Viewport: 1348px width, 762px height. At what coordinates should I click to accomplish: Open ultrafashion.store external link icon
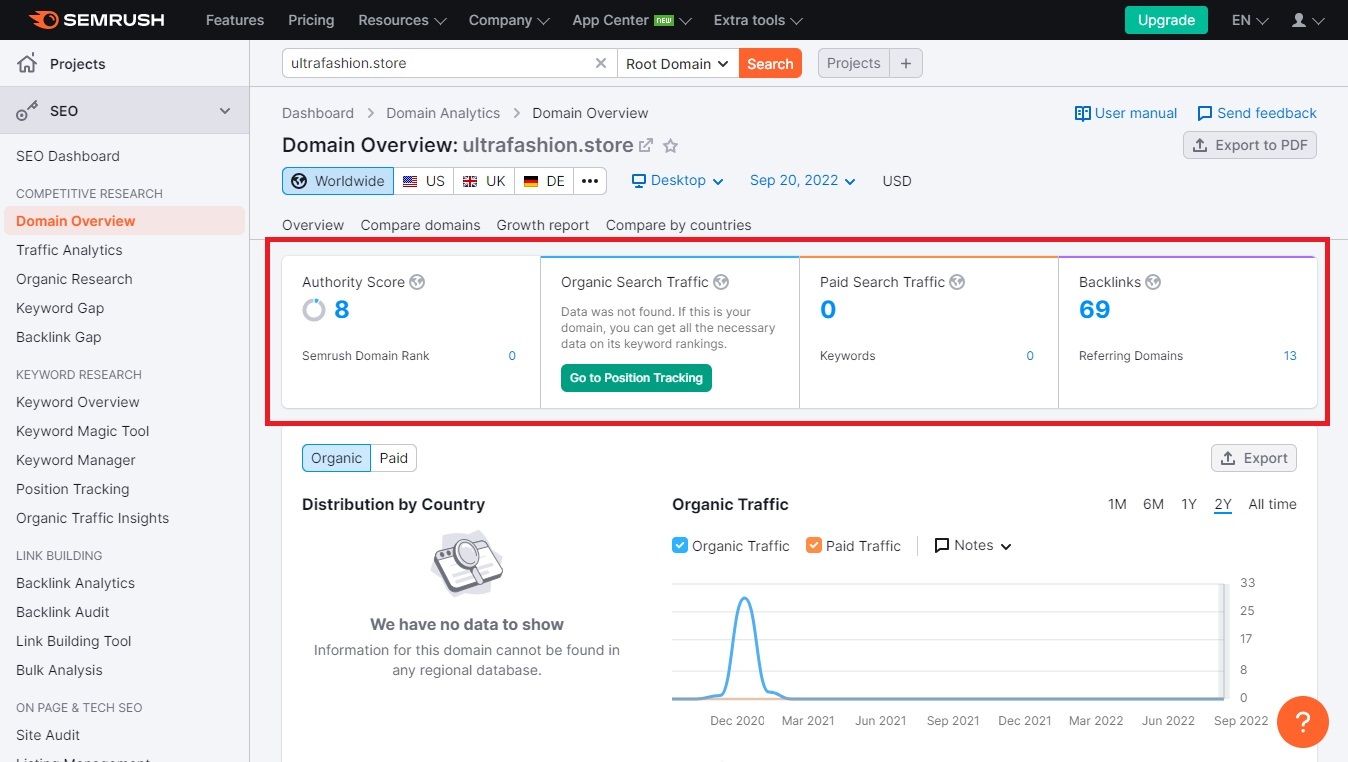click(x=646, y=145)
